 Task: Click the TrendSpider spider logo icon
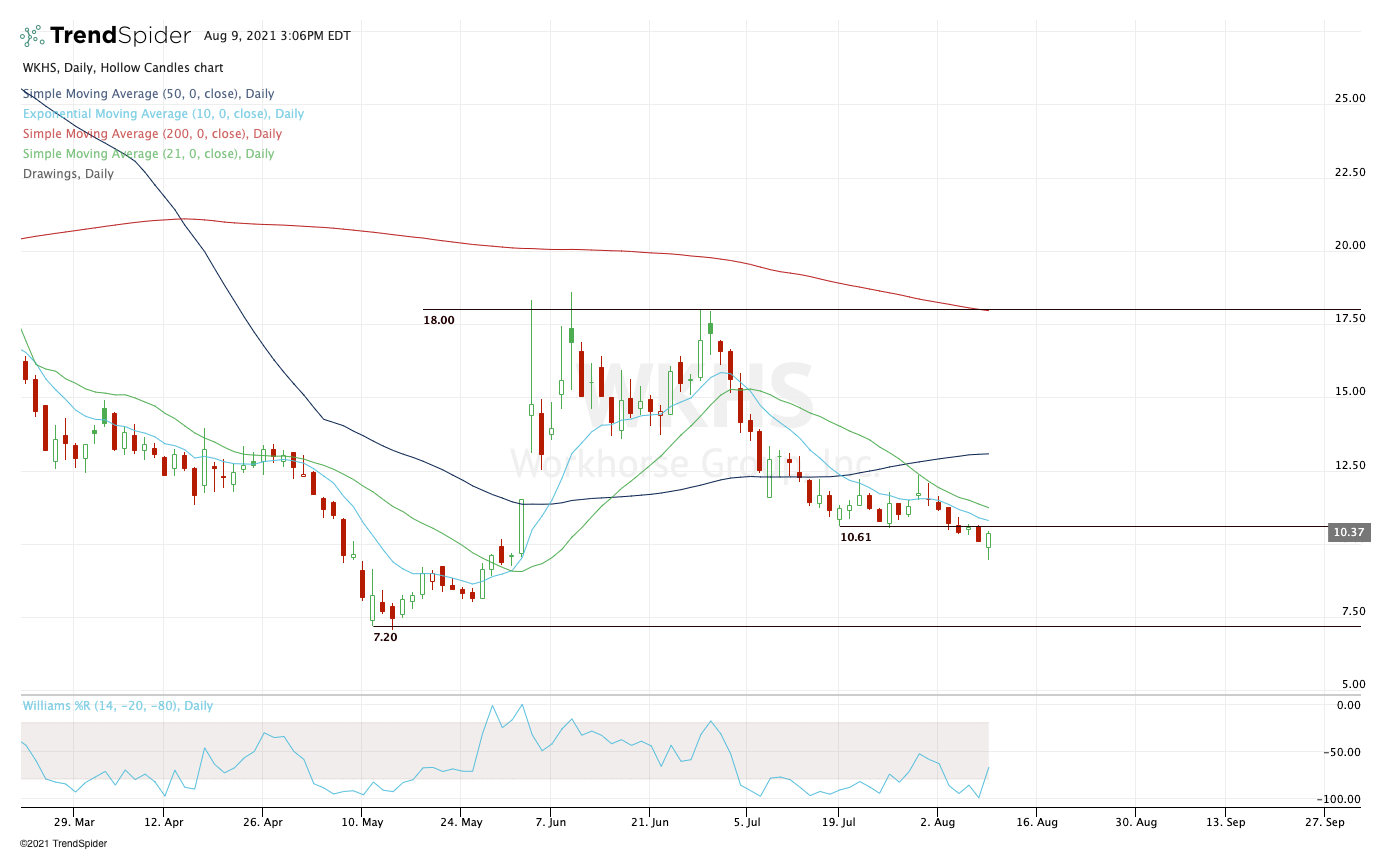click(x=33, y=36)
